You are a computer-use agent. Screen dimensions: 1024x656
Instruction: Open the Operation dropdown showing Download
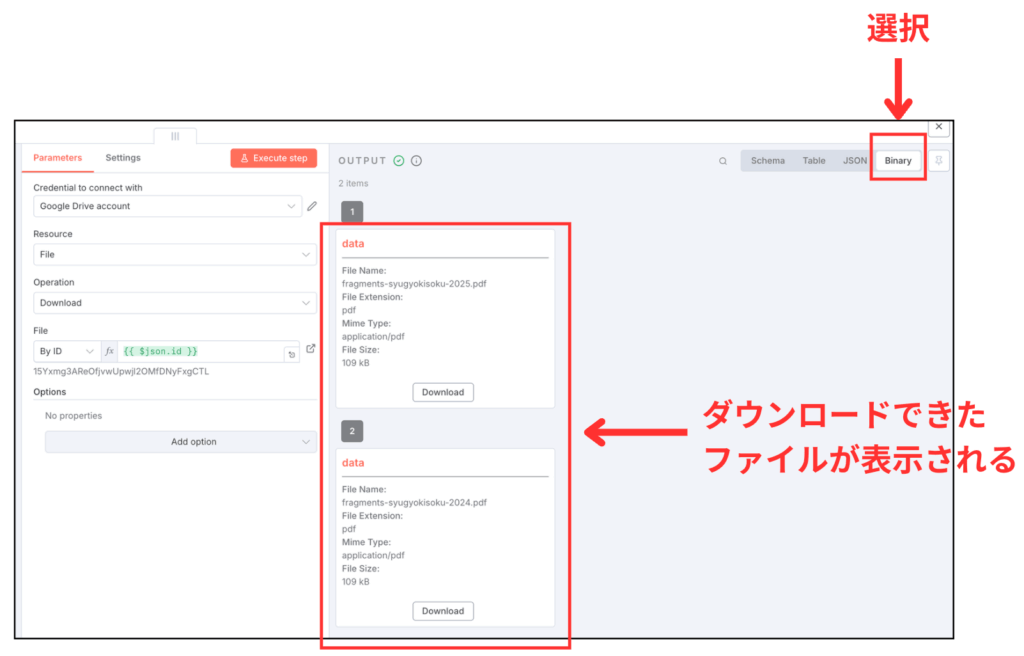[175, 302]
